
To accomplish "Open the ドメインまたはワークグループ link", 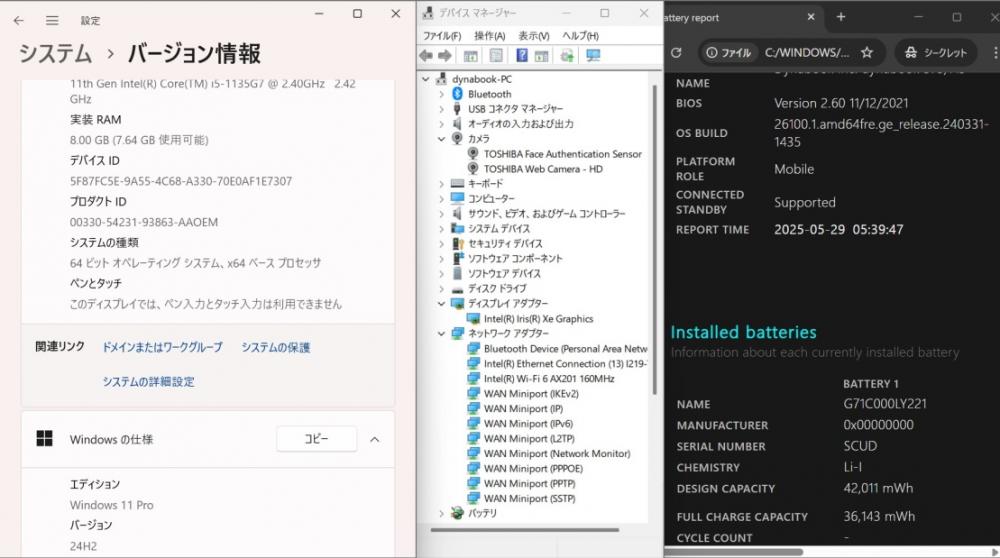I will click(x=163, y=348).
